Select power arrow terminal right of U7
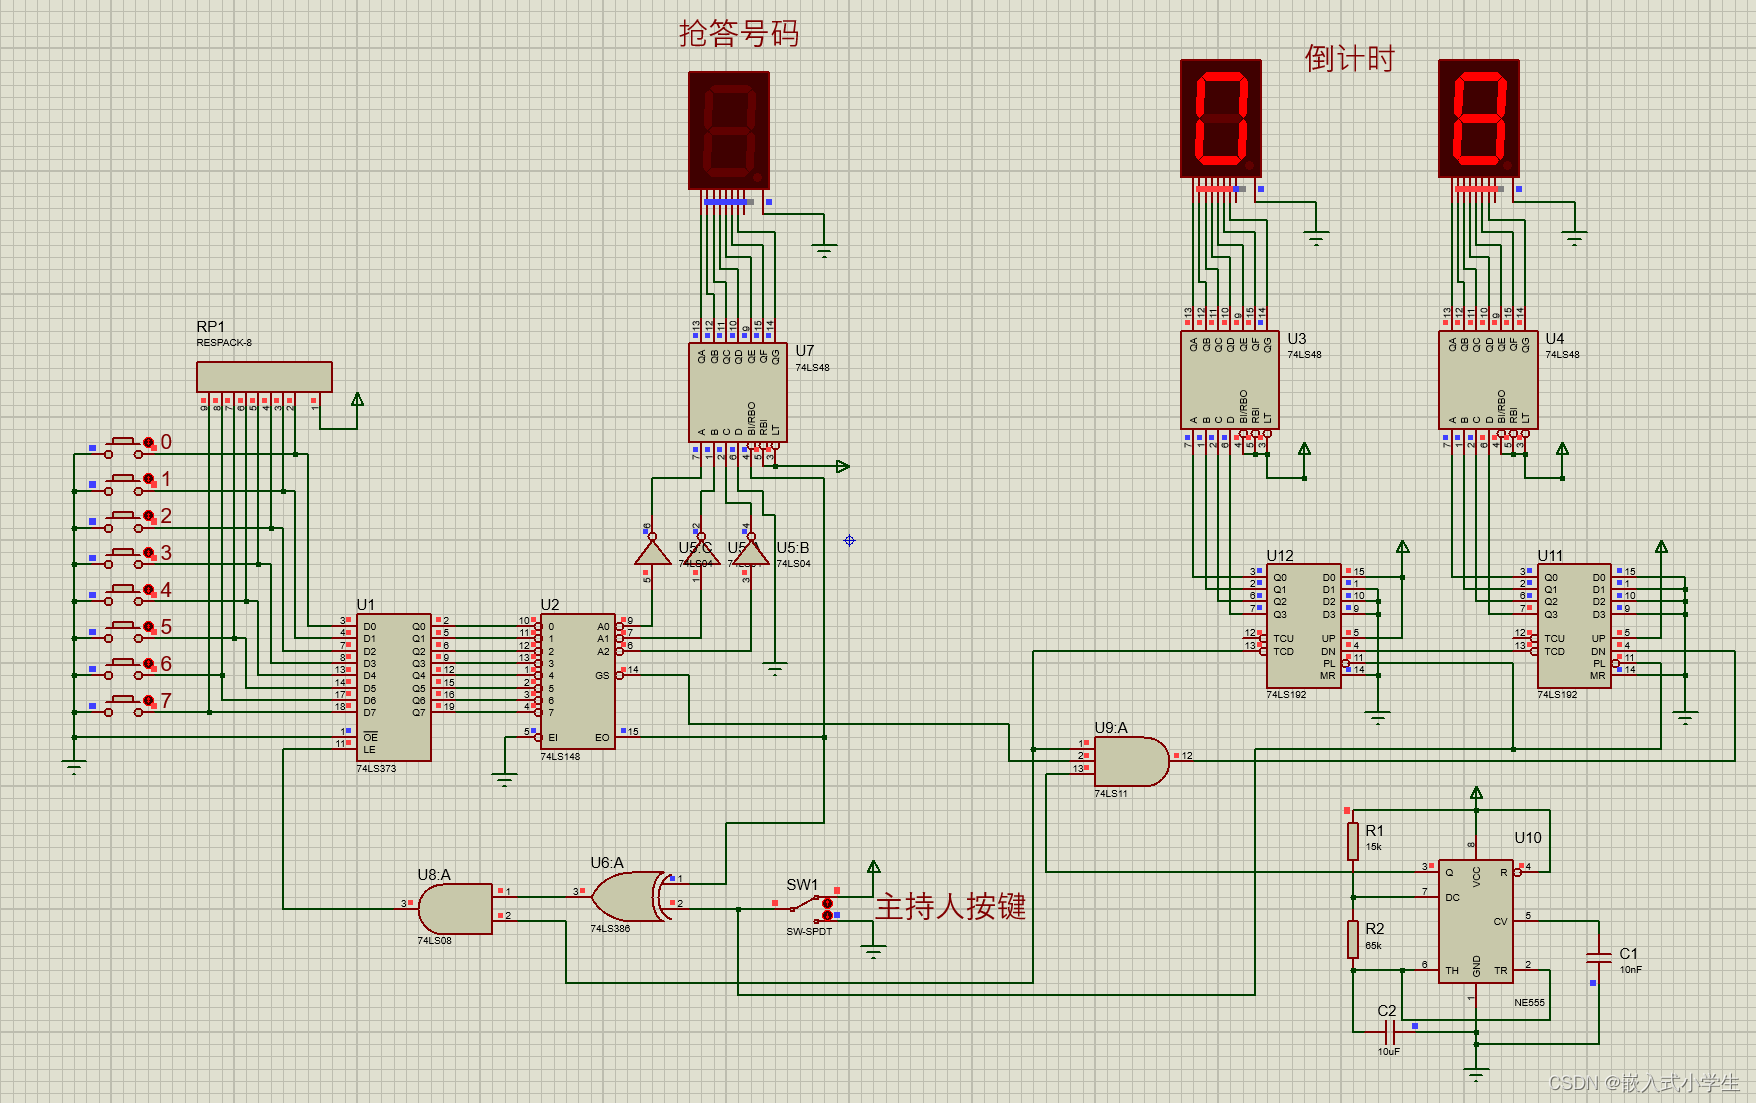Image resolution: width=1756 pixels, height=1103 pixels. click(843, 466)
